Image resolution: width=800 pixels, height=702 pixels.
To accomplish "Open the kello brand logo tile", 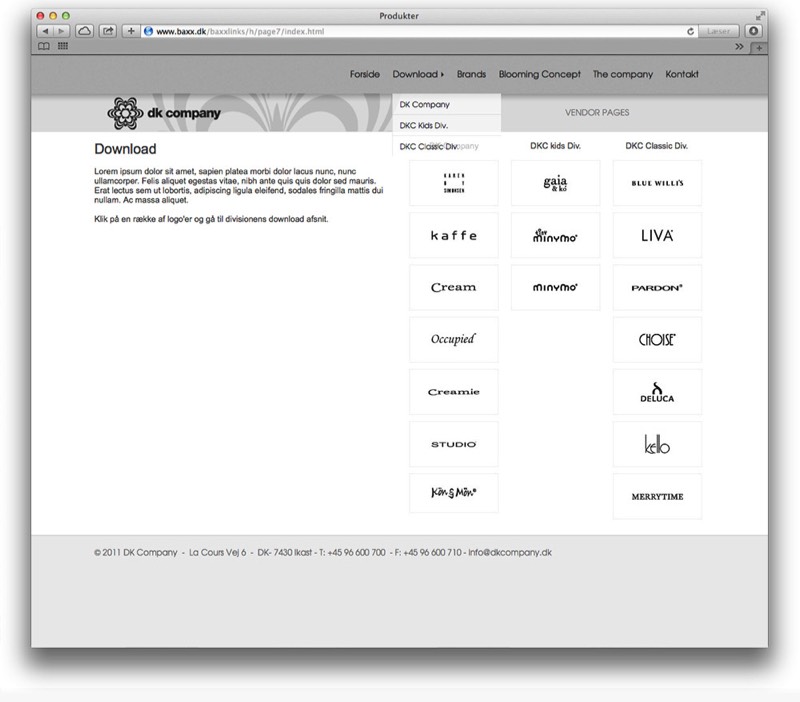I will tap(657, 444).
